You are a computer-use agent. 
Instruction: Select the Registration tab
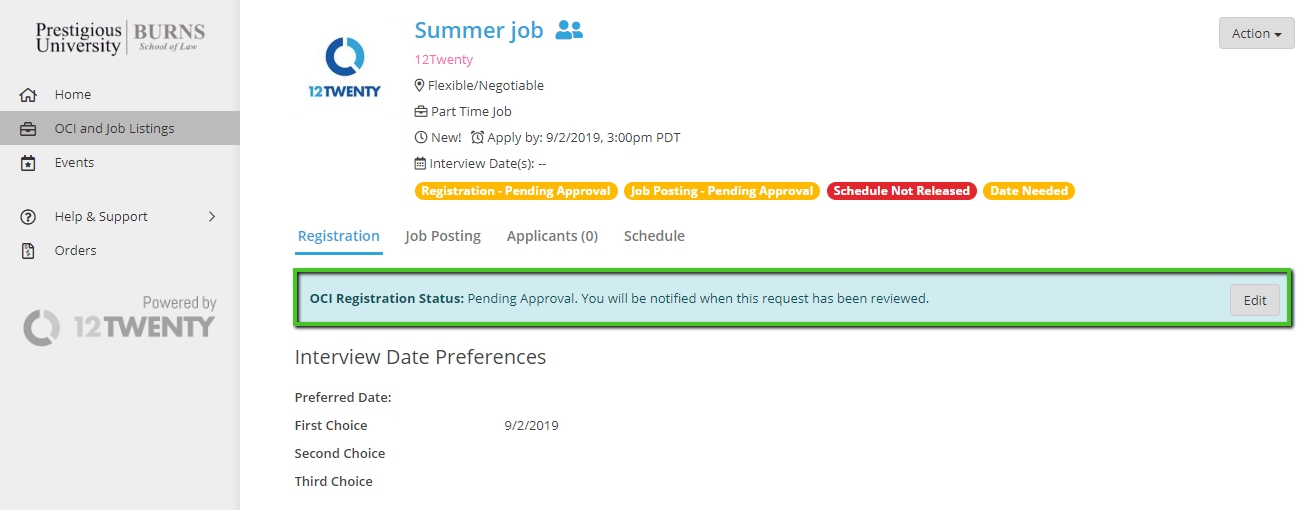point(339,236)
